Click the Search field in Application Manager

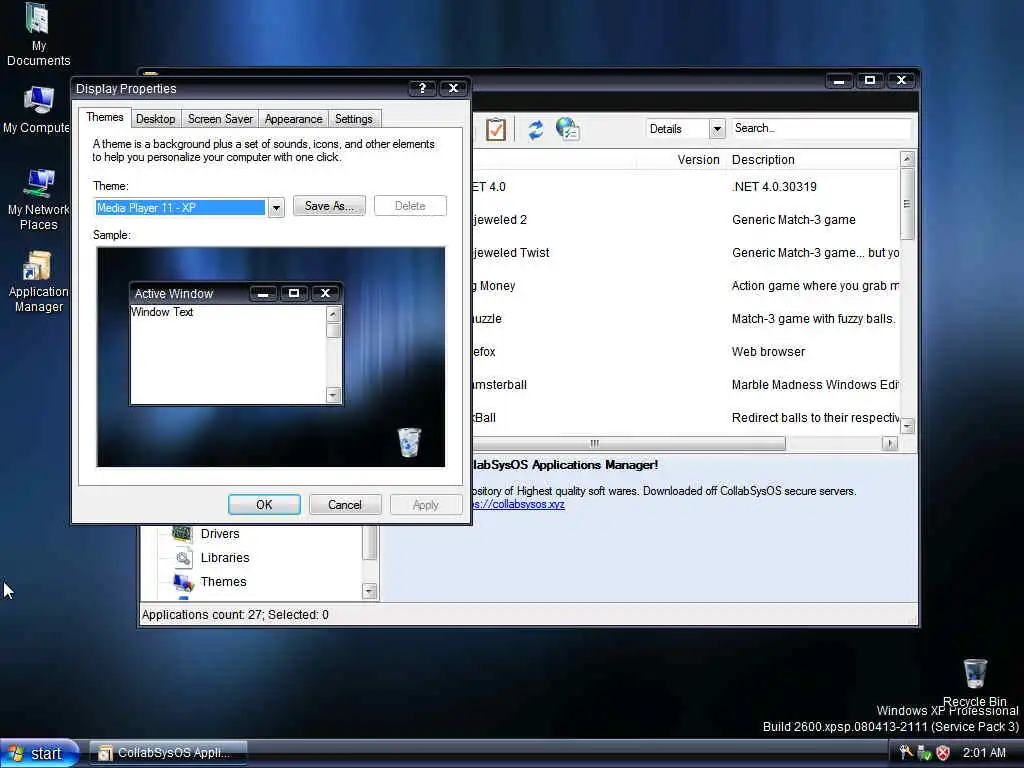click(x=821, y=128)
